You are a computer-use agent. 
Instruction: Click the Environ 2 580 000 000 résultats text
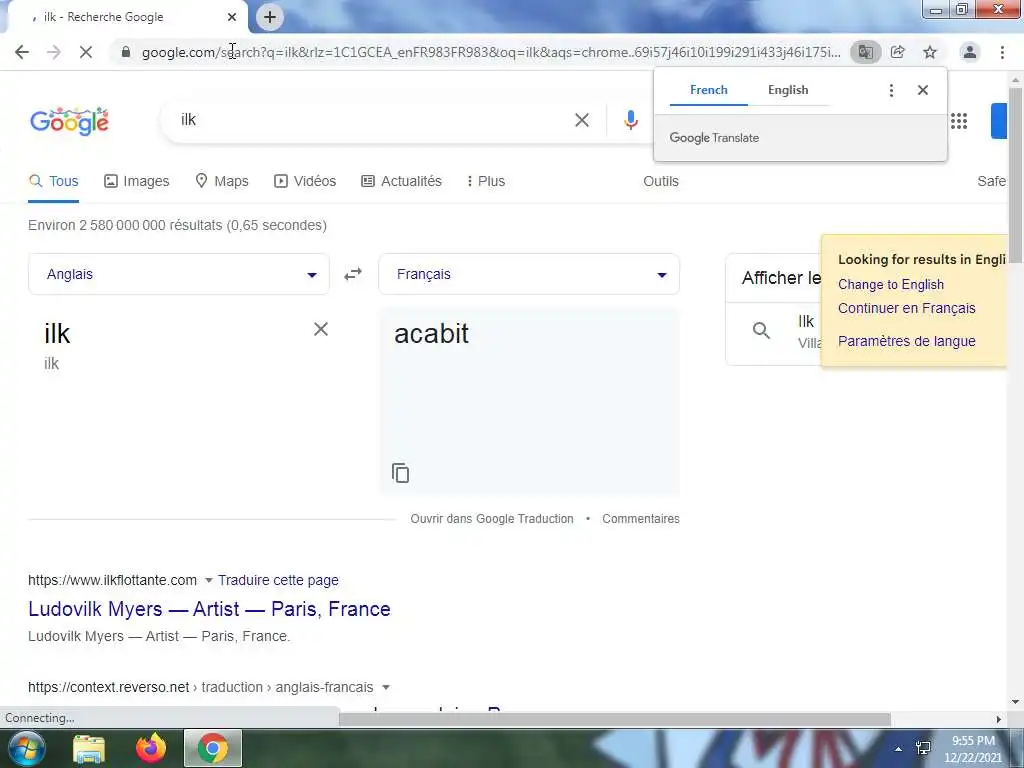(x=178, y=225)
